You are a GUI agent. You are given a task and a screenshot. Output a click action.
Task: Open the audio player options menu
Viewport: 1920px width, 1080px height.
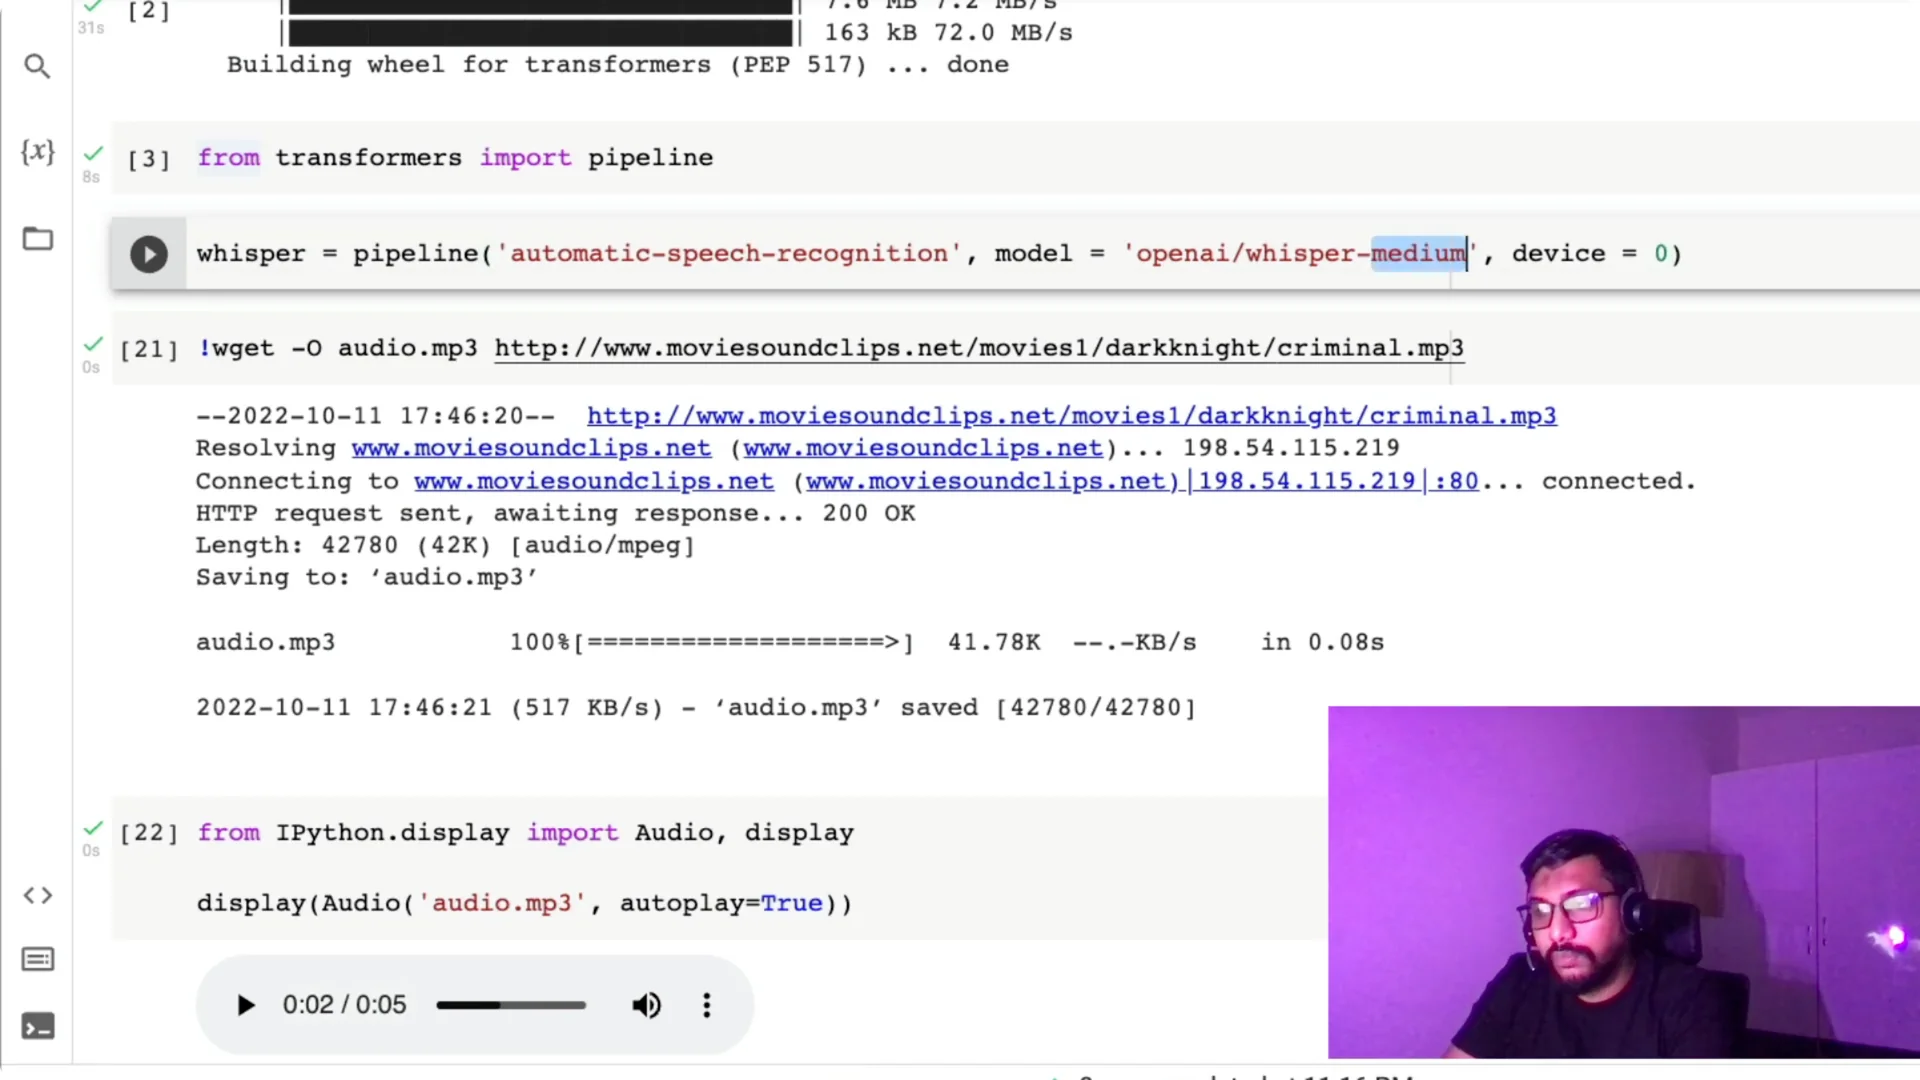(x=707, y=1005)
